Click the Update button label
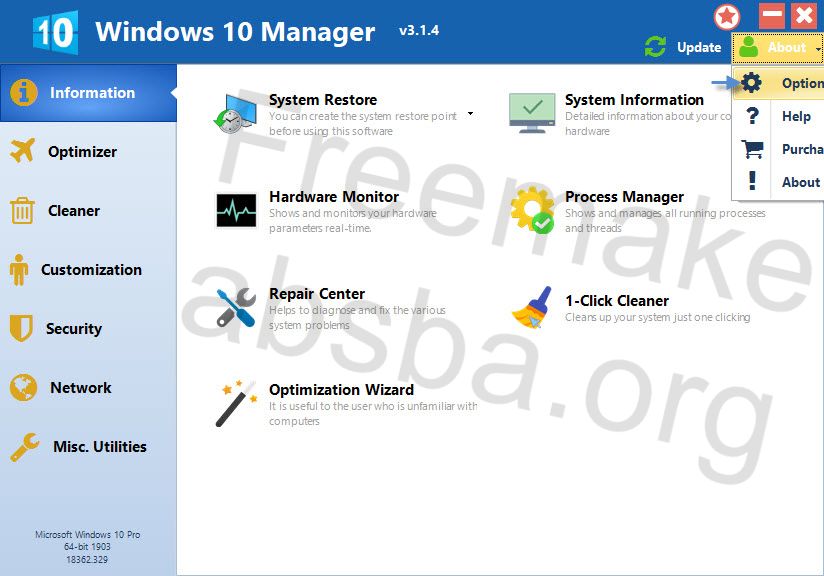The height and width of the screenshot is (576, 824). [699, 47]
